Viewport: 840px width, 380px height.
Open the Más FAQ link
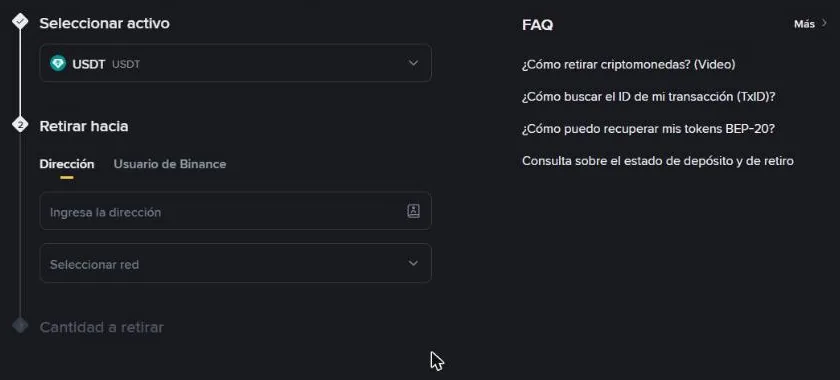click(x=804, y=24)
